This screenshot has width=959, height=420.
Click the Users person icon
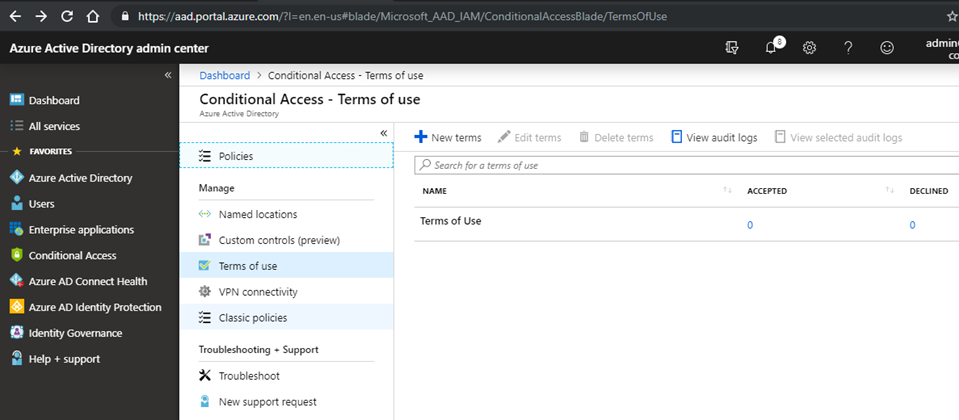[x=17, y=204]
